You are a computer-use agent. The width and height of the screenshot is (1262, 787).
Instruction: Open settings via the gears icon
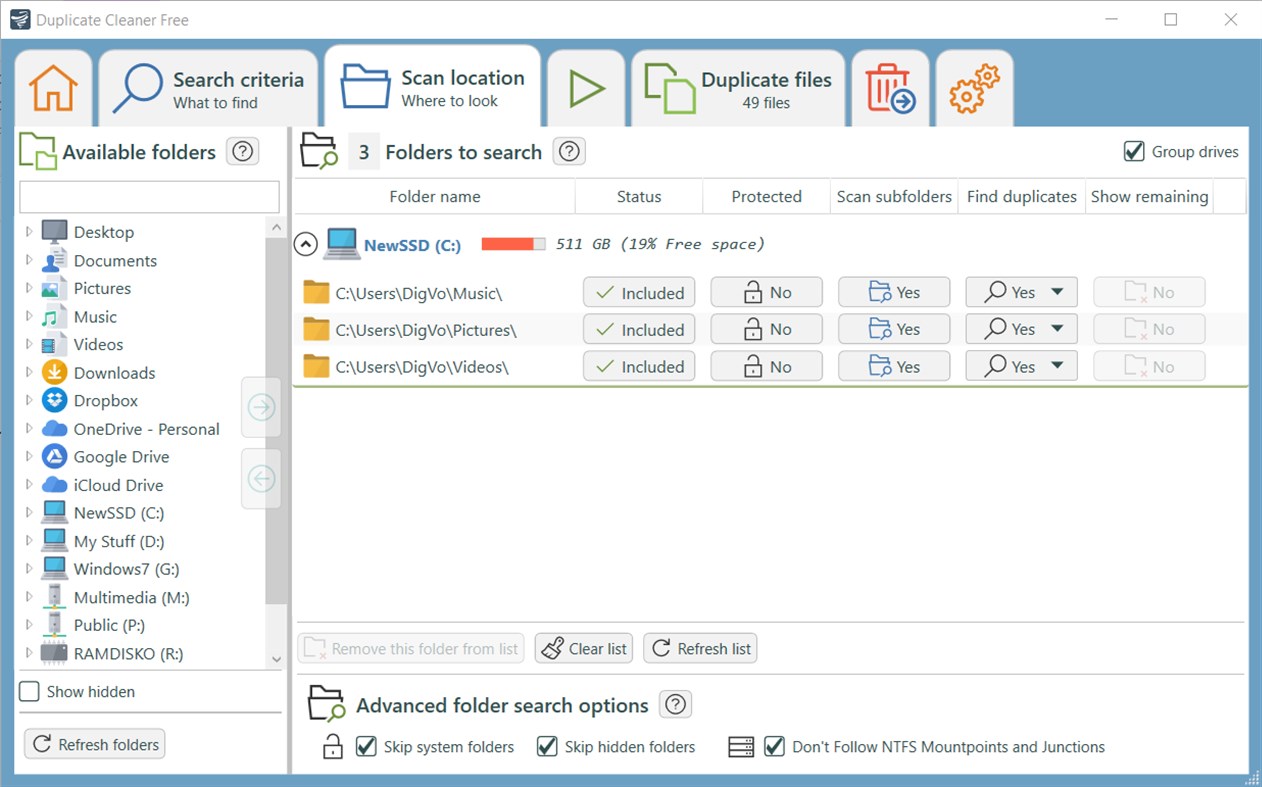tap(973, 87)
